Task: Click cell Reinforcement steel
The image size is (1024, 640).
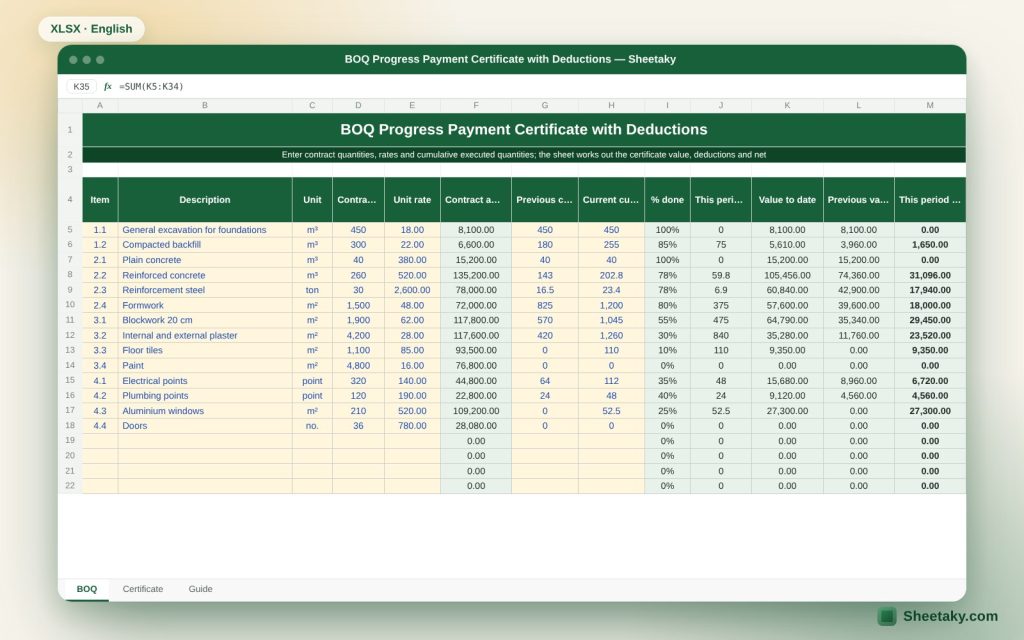Action: coord(205,290)
